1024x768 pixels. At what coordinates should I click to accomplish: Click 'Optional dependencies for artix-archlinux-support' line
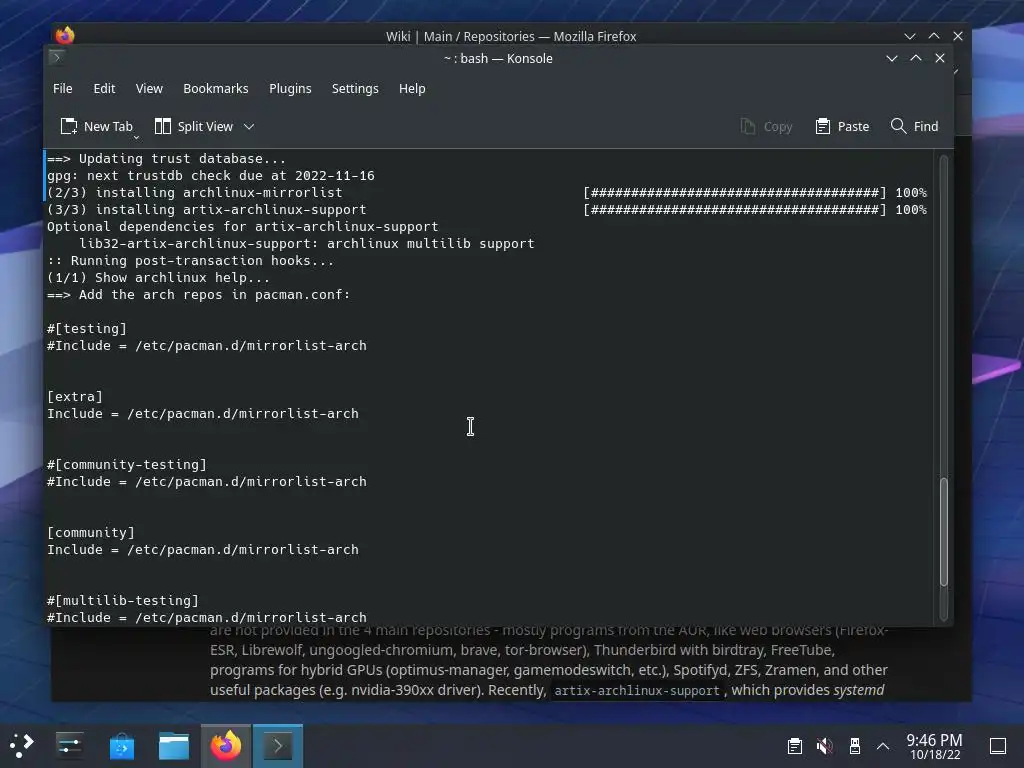pyautogui.click(x=242, y=227)
